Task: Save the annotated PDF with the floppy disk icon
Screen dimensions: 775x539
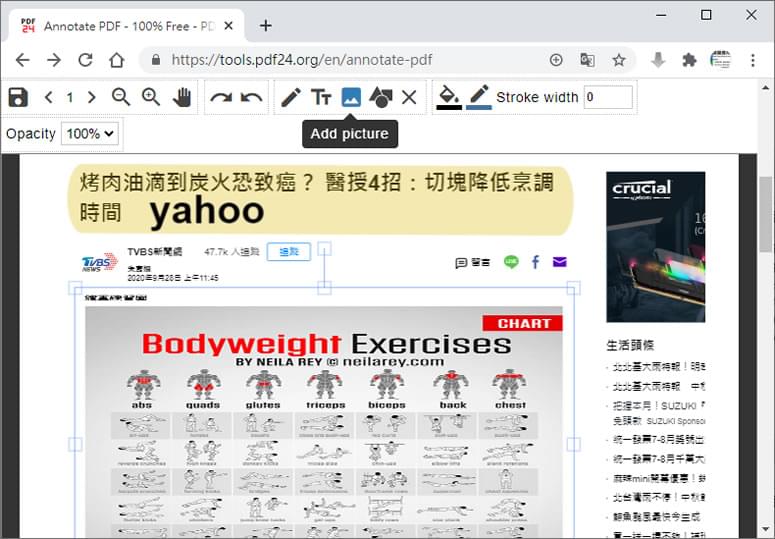Action: (18, 97)
